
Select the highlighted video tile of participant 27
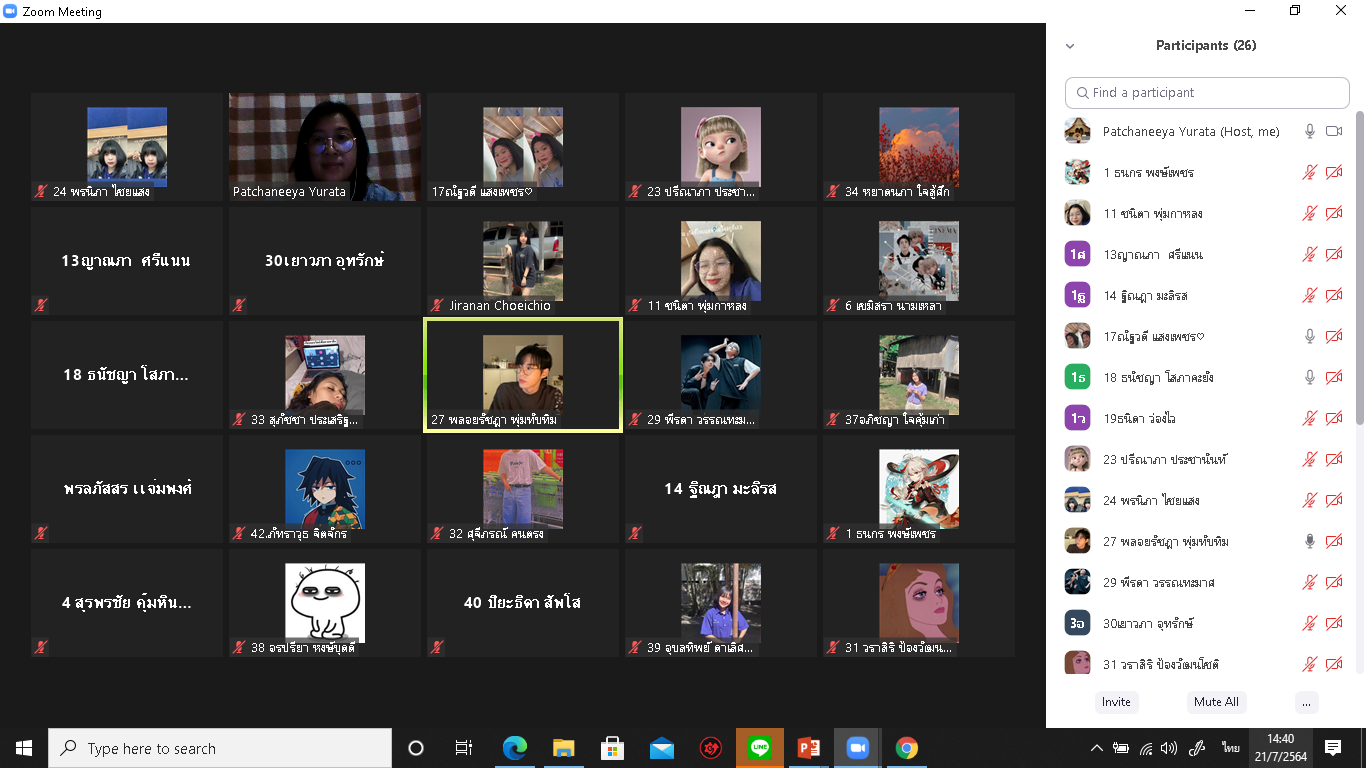pyautogui.click(x=523, y=375)
